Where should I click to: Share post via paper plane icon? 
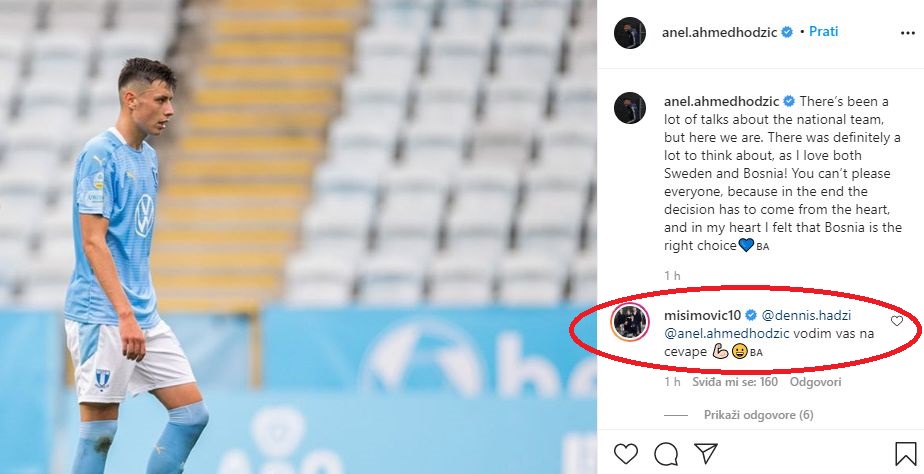(x=705, y=453)
